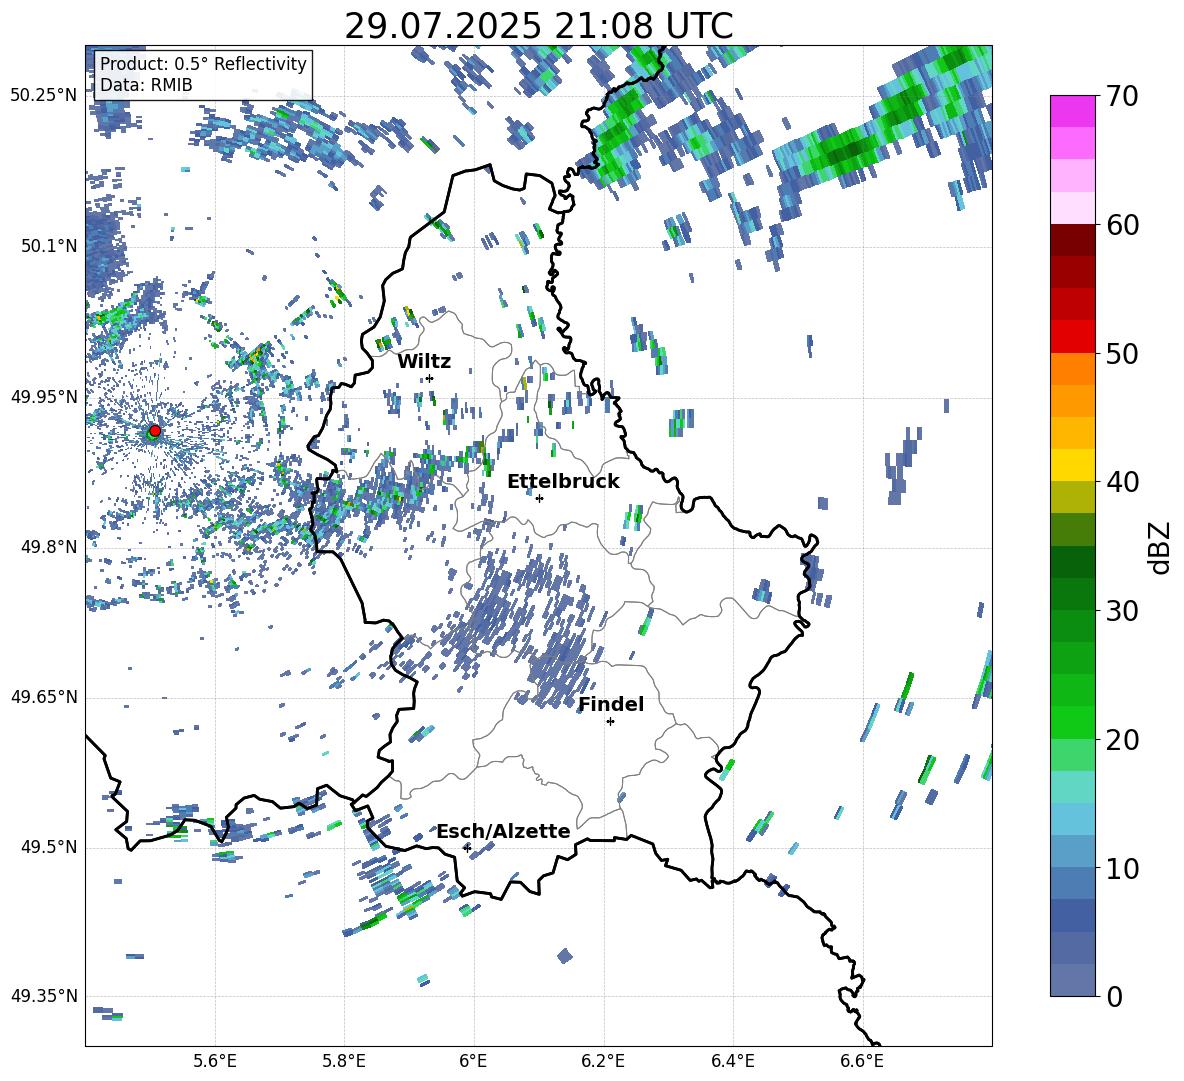Click the 'Data: RMIB' text

146,85
